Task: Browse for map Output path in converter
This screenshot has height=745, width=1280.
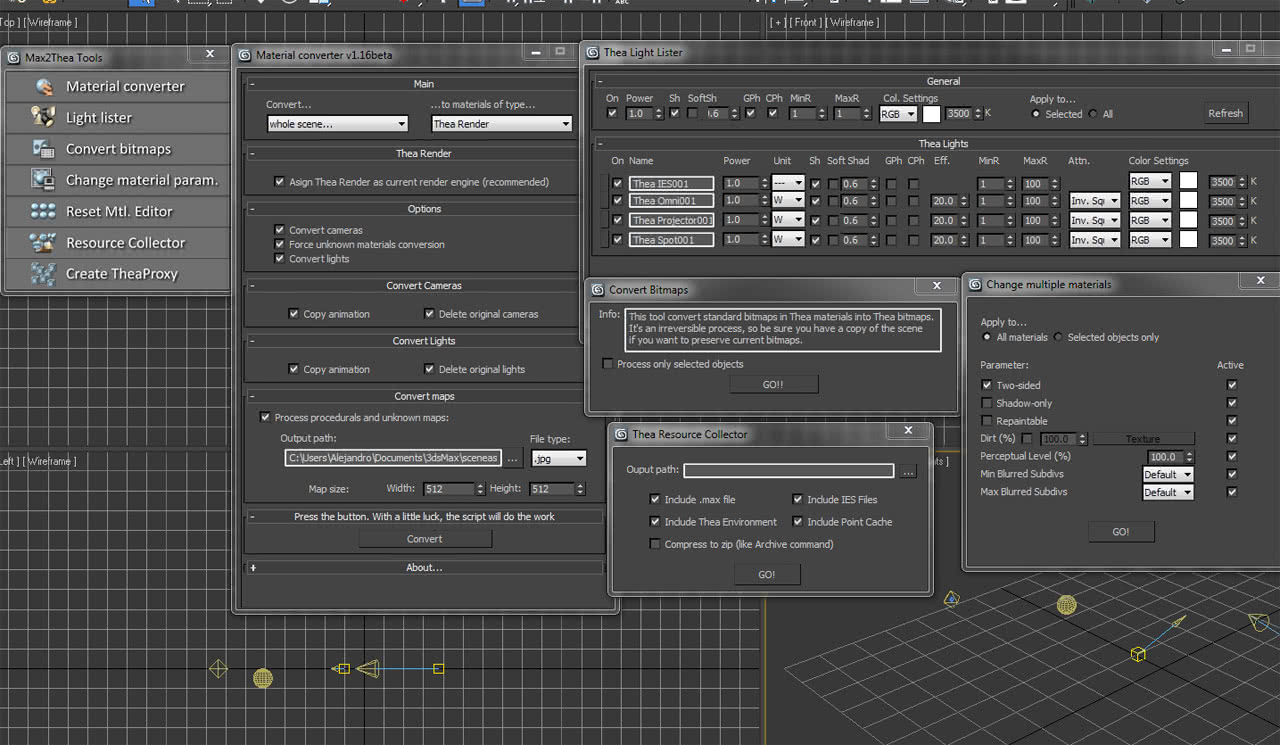Action: tap(512, 458)
